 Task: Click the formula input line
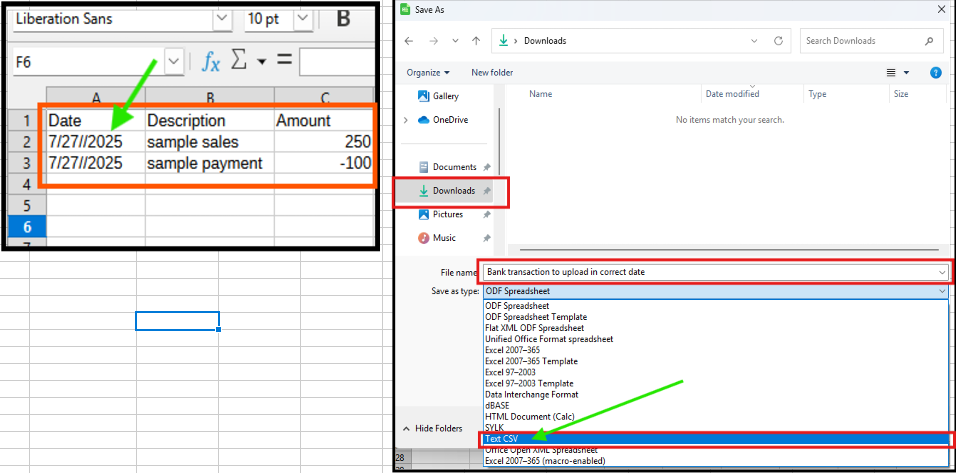point(337,61)
